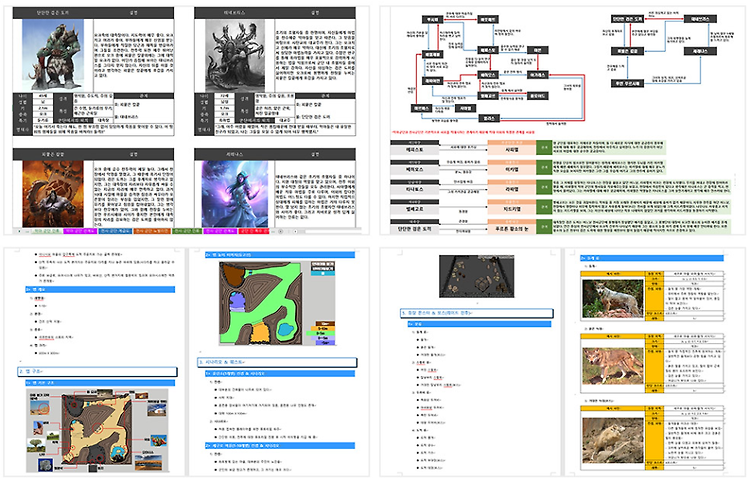The height and width of the screenshot is (481, 750).
Task: Switch to the red sheet tab
Action: click(254, 231)
